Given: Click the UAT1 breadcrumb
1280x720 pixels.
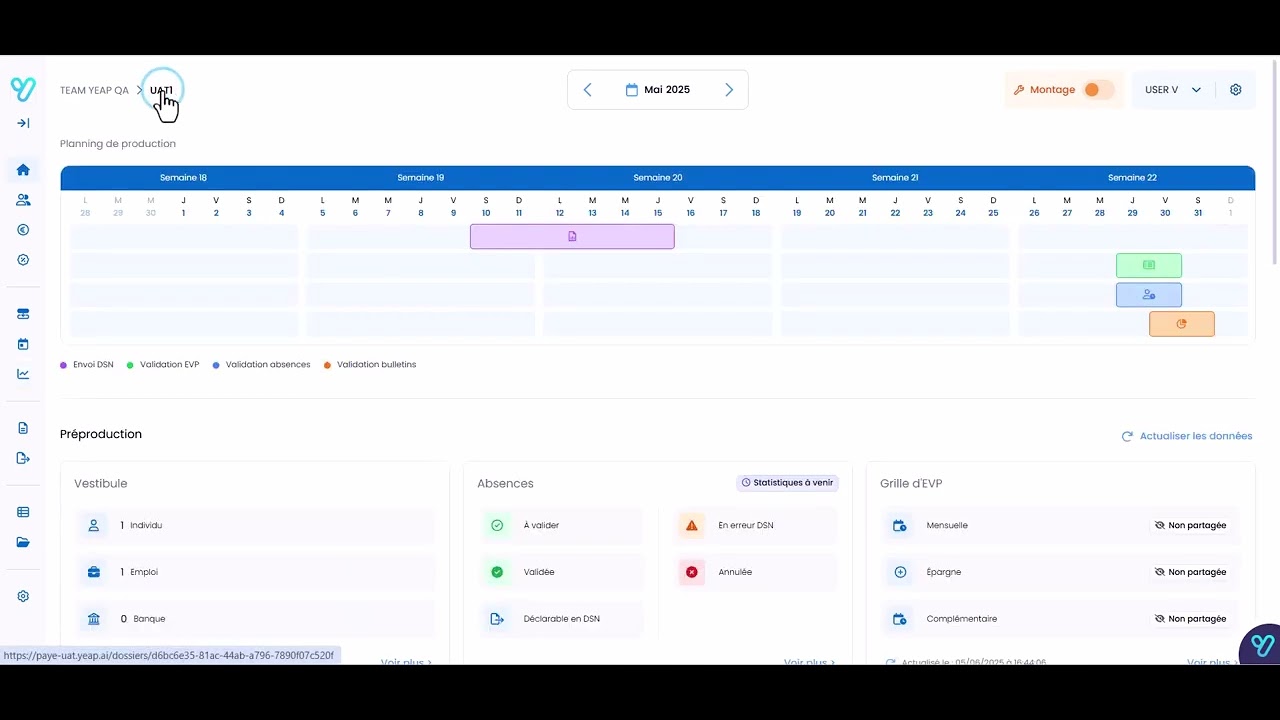Looking at the screenshot, I should (x=161, y=90).
